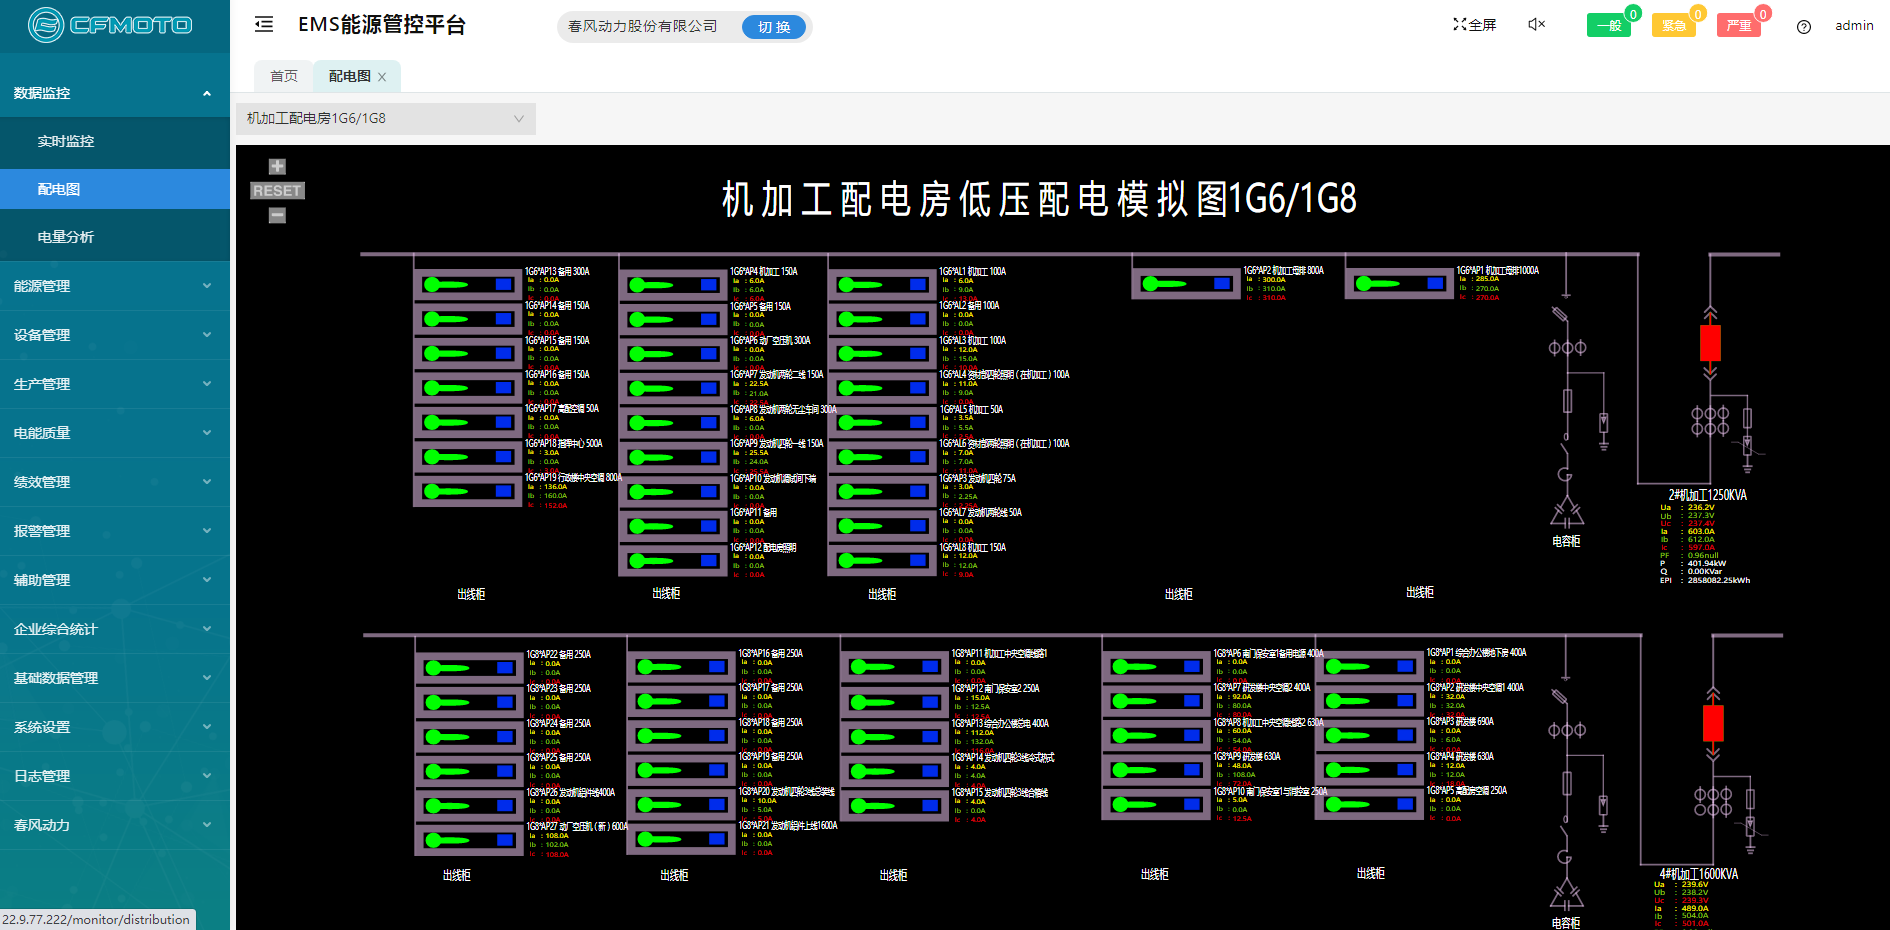Expand the 能源管理 sidebar menu
Viewport: 1890px width, 930px height.
[114, 286]
